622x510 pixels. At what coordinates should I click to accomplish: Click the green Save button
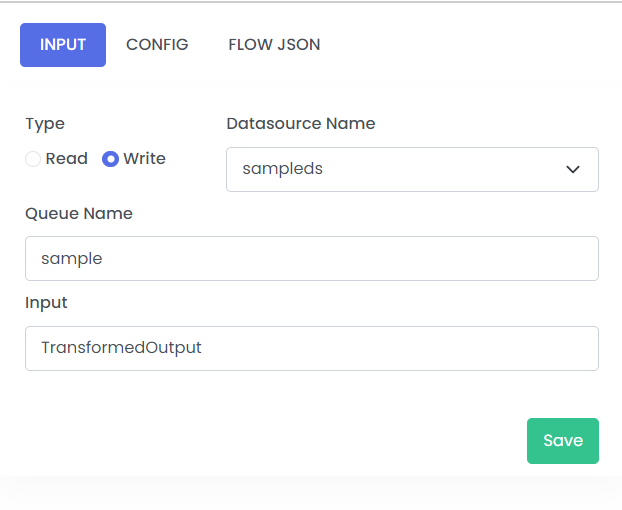(x=563, y=441)
